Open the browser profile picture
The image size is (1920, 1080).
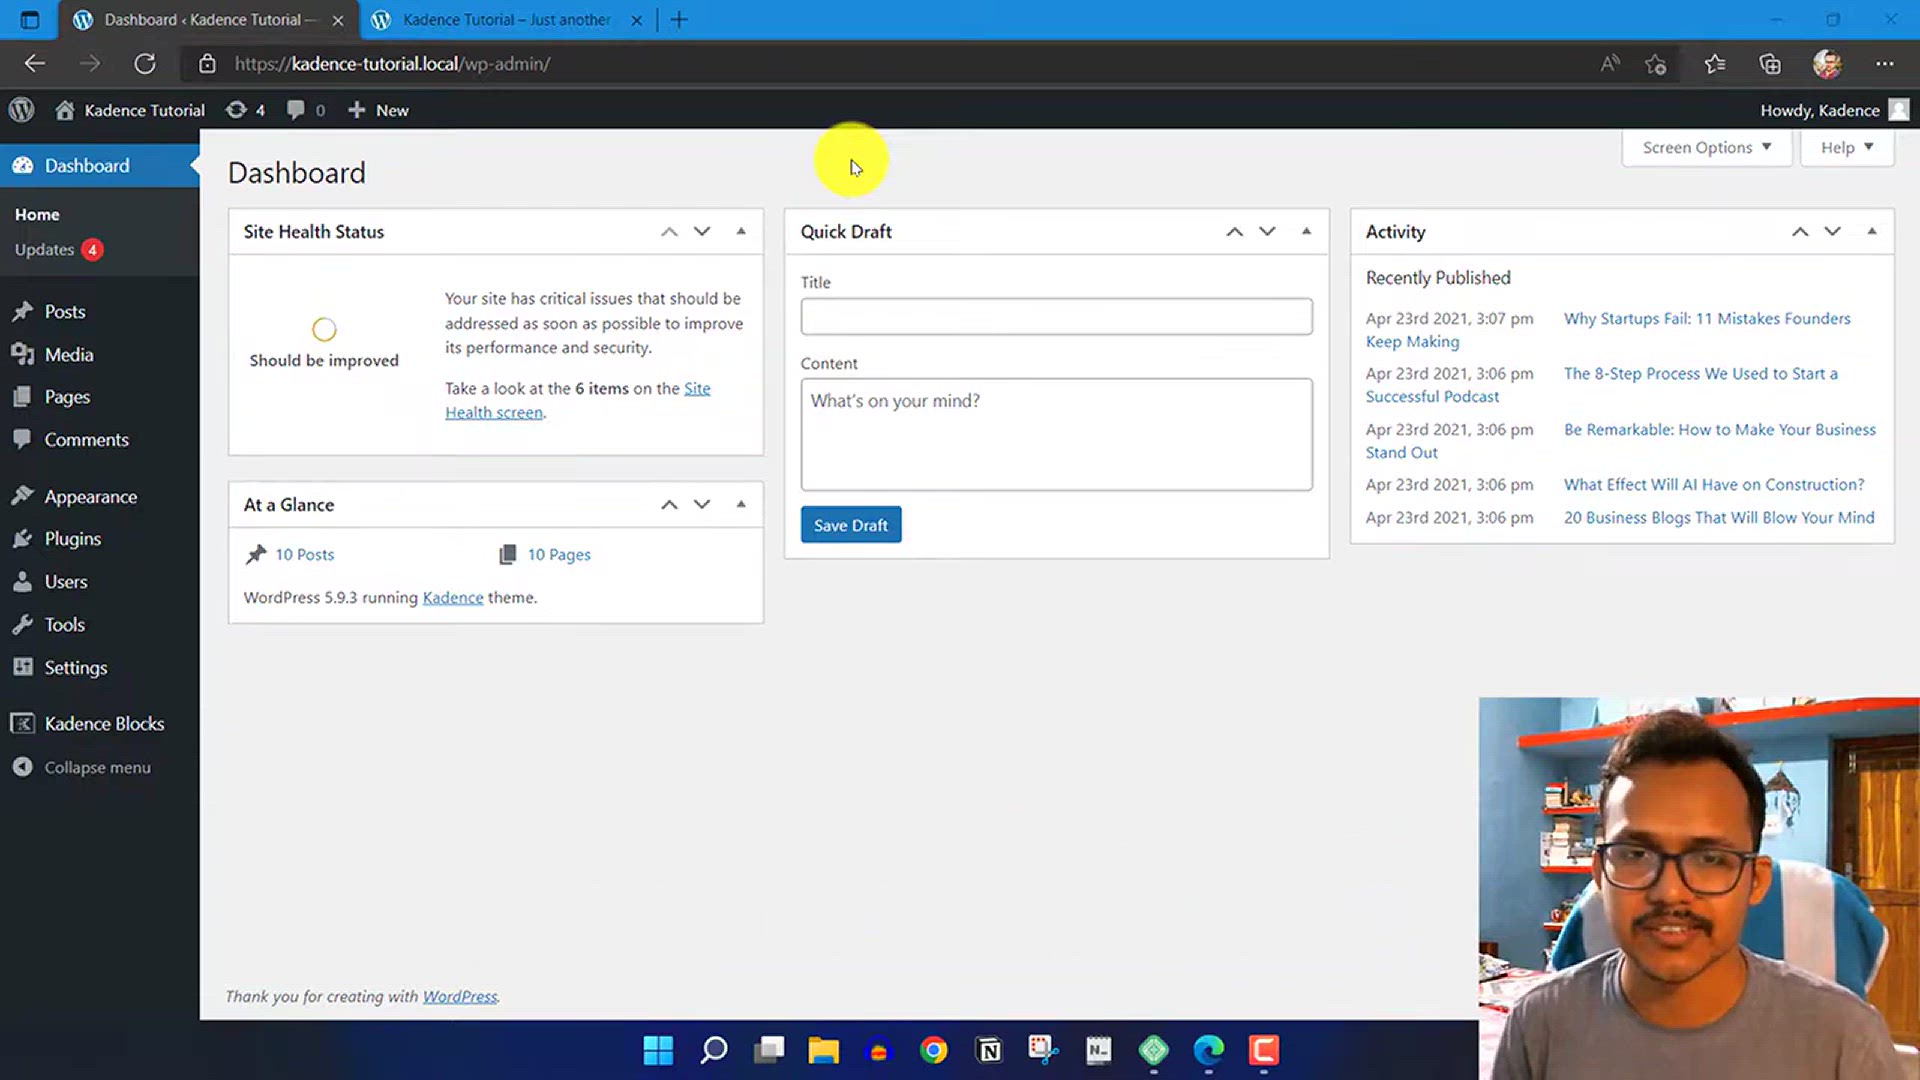(x=1827, y=64)
